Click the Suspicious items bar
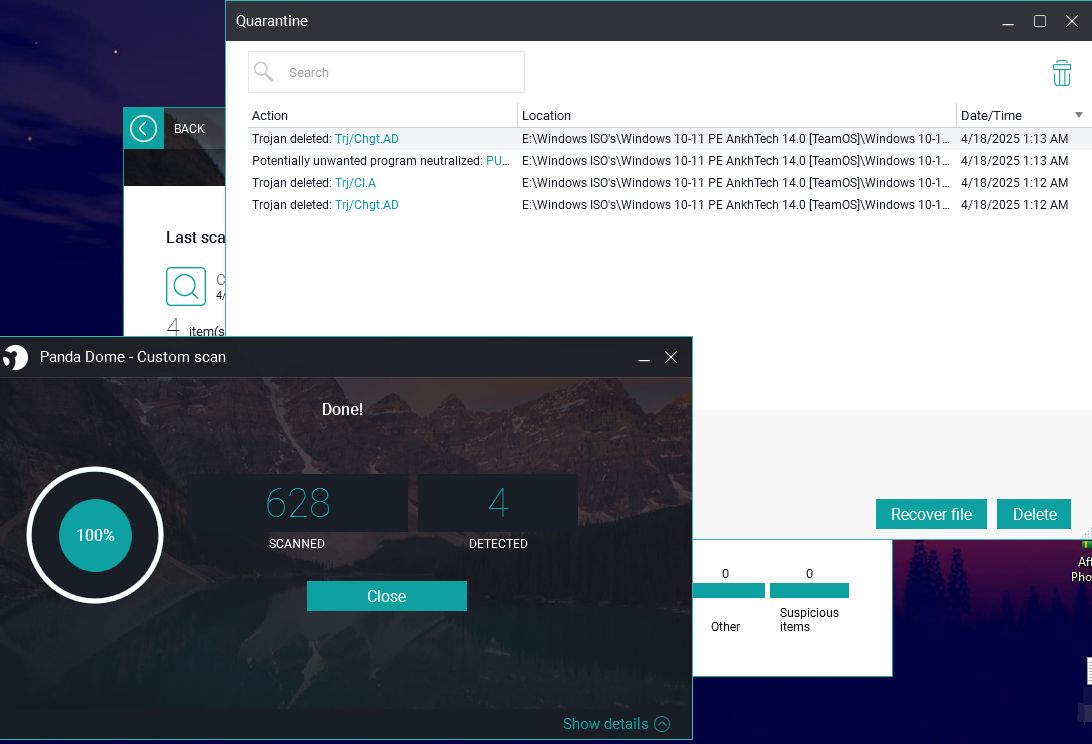This screenshot has width=1092, height=744. [809, 591]
